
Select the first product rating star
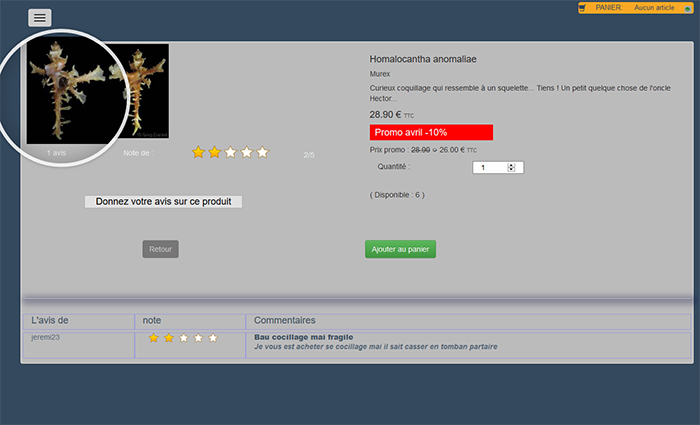coord(198,152)
